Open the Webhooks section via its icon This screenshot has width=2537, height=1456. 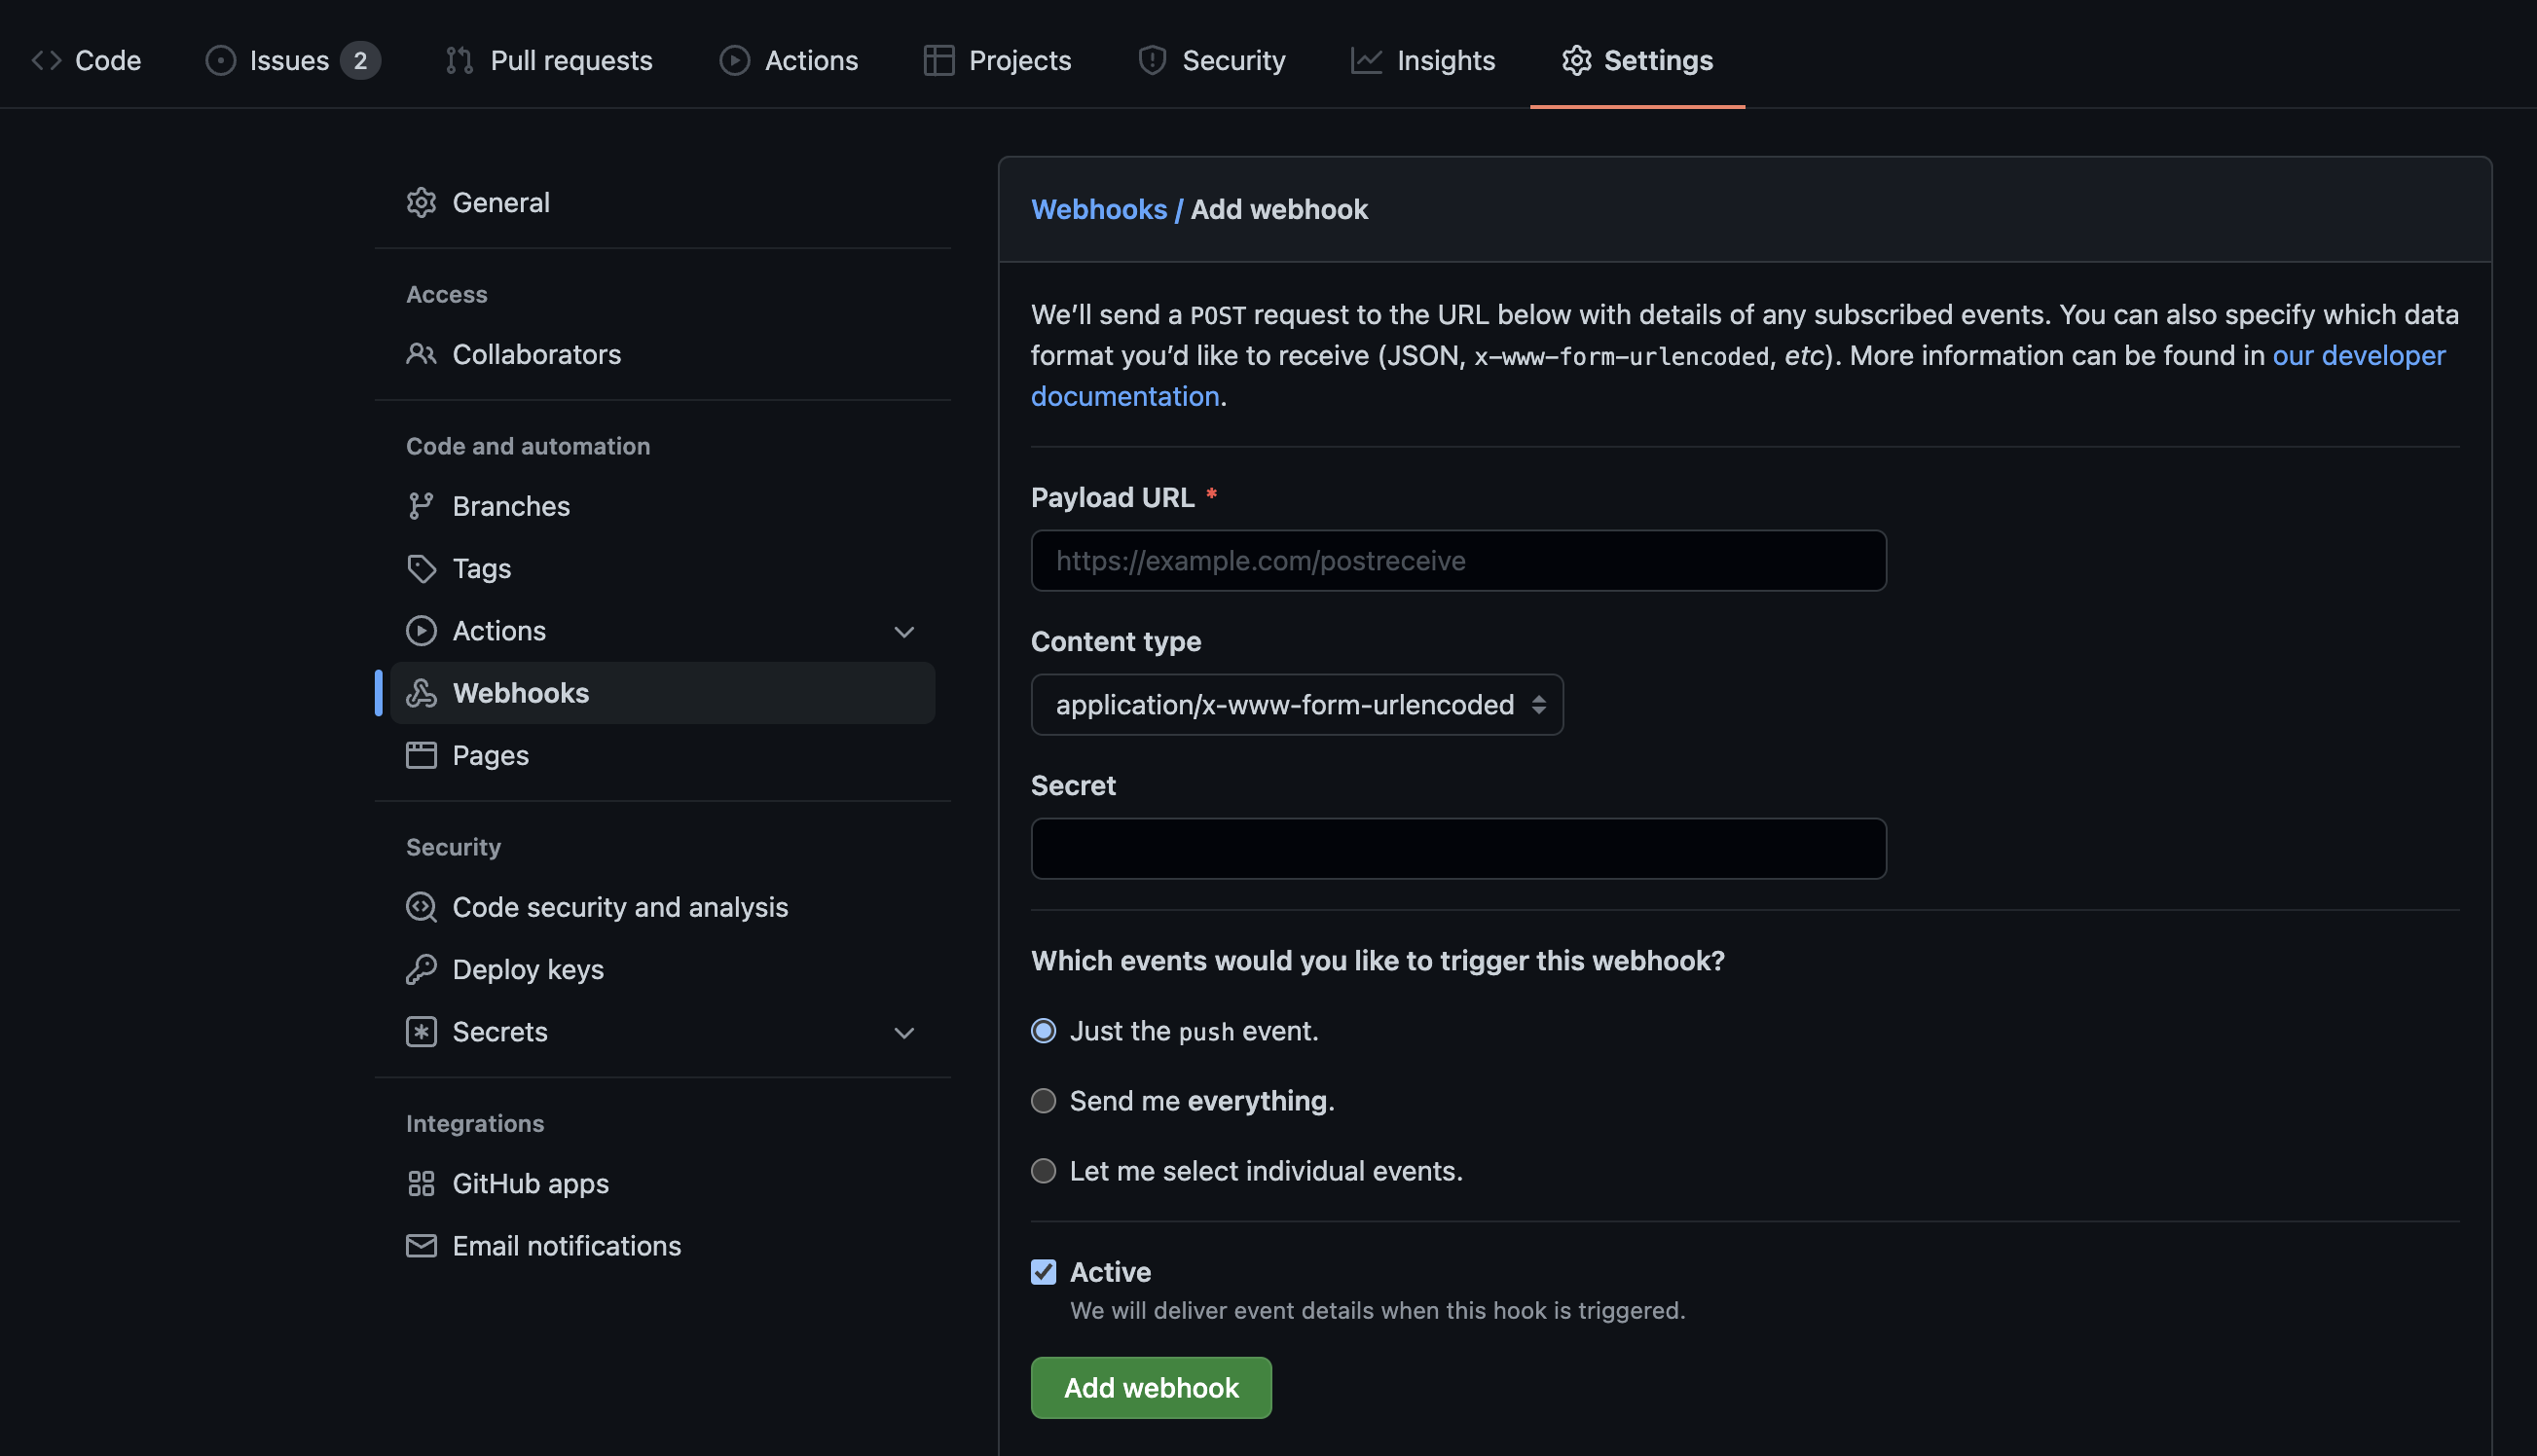421,693
